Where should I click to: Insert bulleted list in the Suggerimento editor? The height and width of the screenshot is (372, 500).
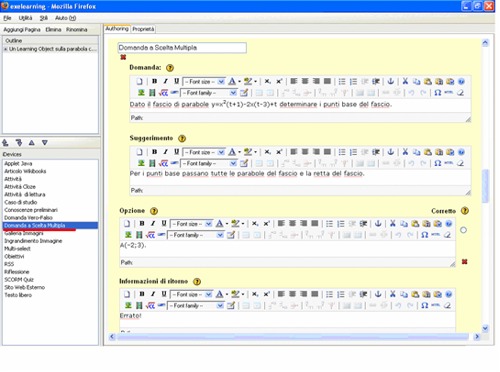point(342,152)
